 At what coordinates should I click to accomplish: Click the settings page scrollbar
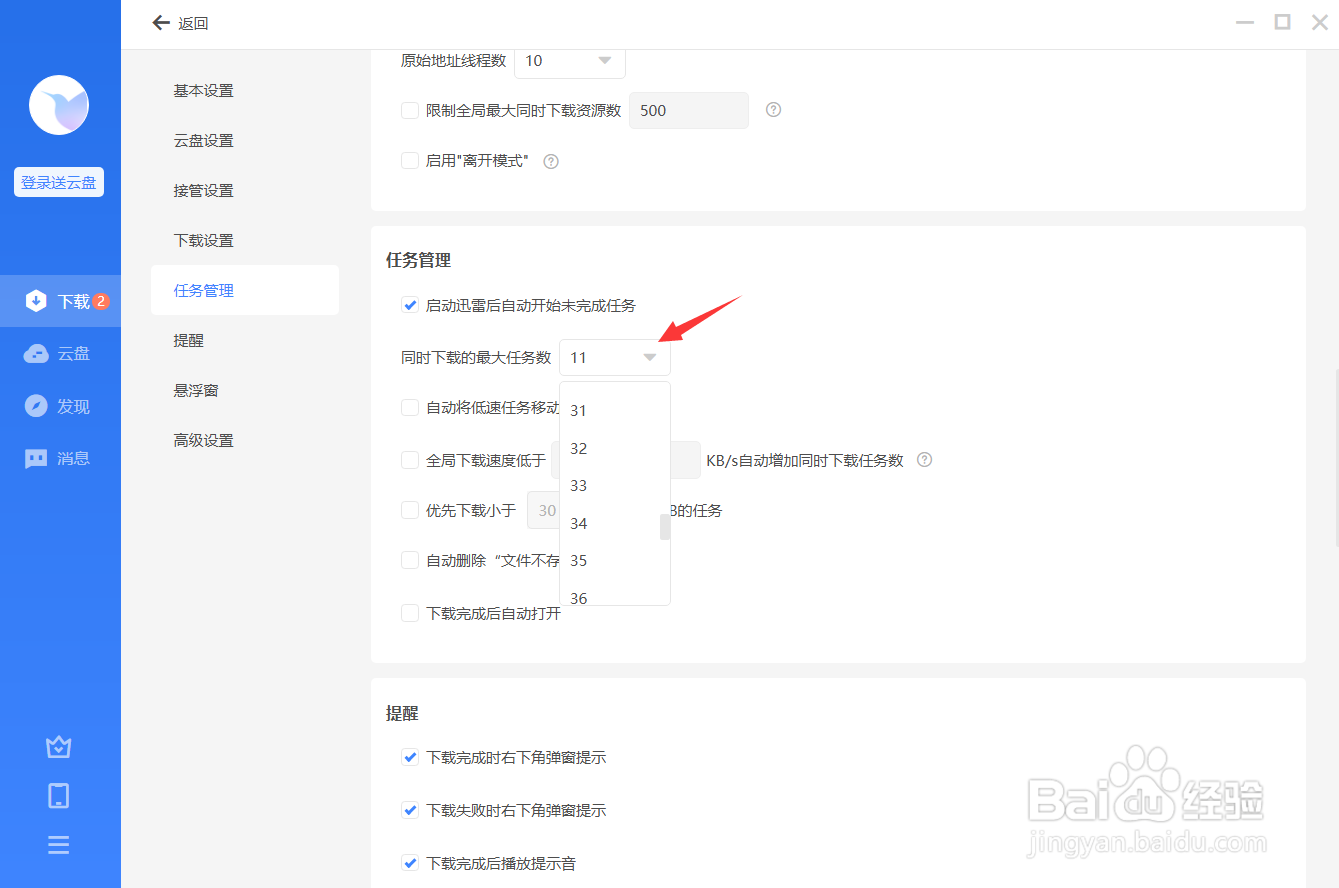coord(1336,457)
